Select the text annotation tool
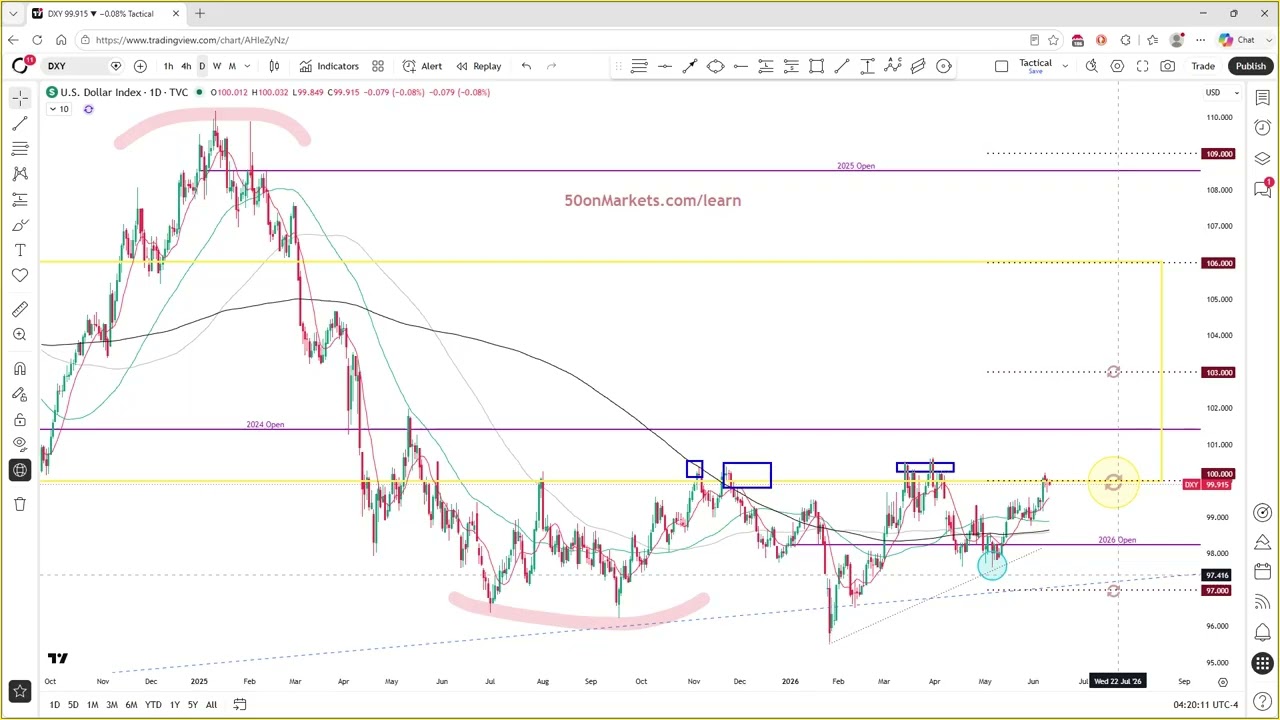Screen dimensions: 1280x720 point(20,250)
